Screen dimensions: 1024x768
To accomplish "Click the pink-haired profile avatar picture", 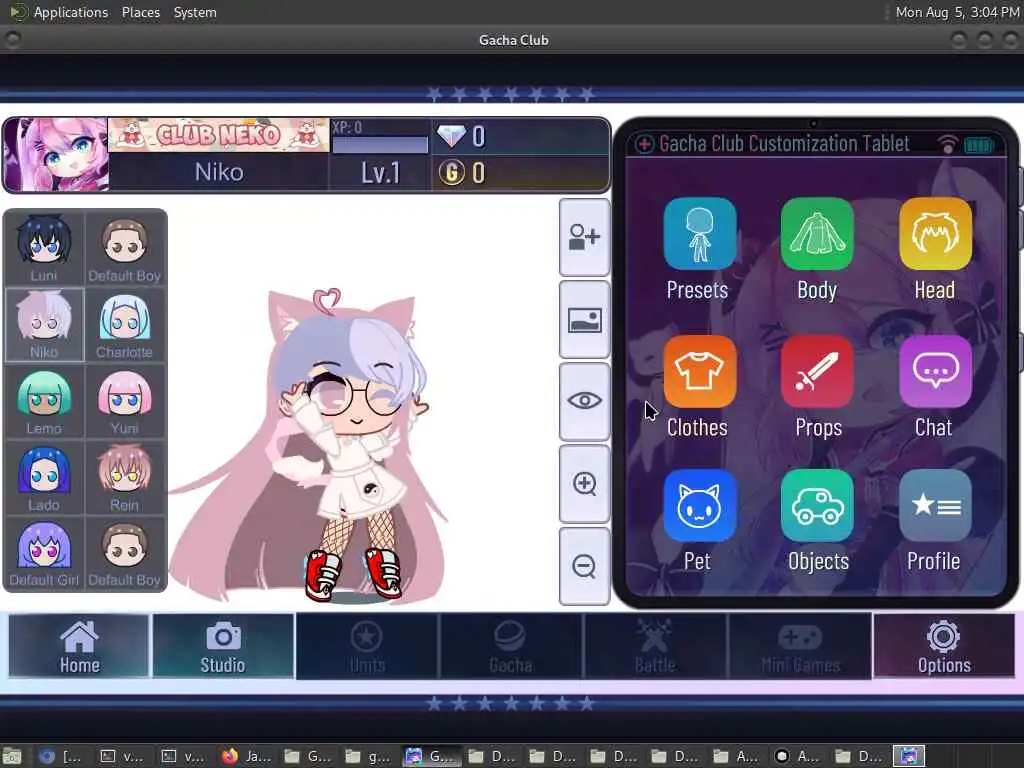I will (56, 155).
